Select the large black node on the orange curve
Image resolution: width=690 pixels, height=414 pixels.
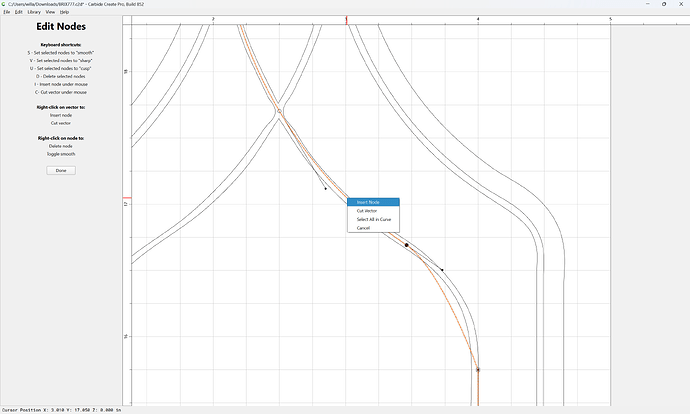click(x=407, y=245)
